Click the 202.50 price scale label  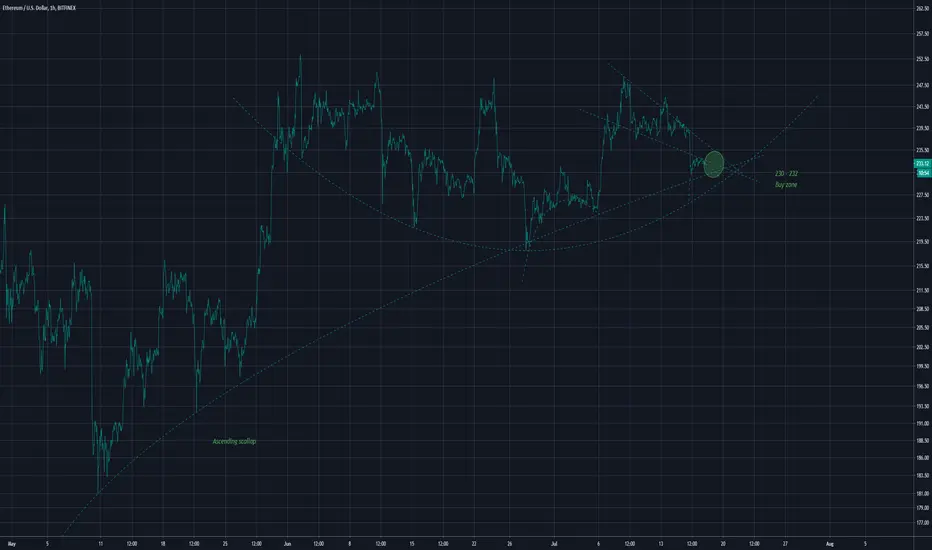pyautogui.click(x=922, y=347)
